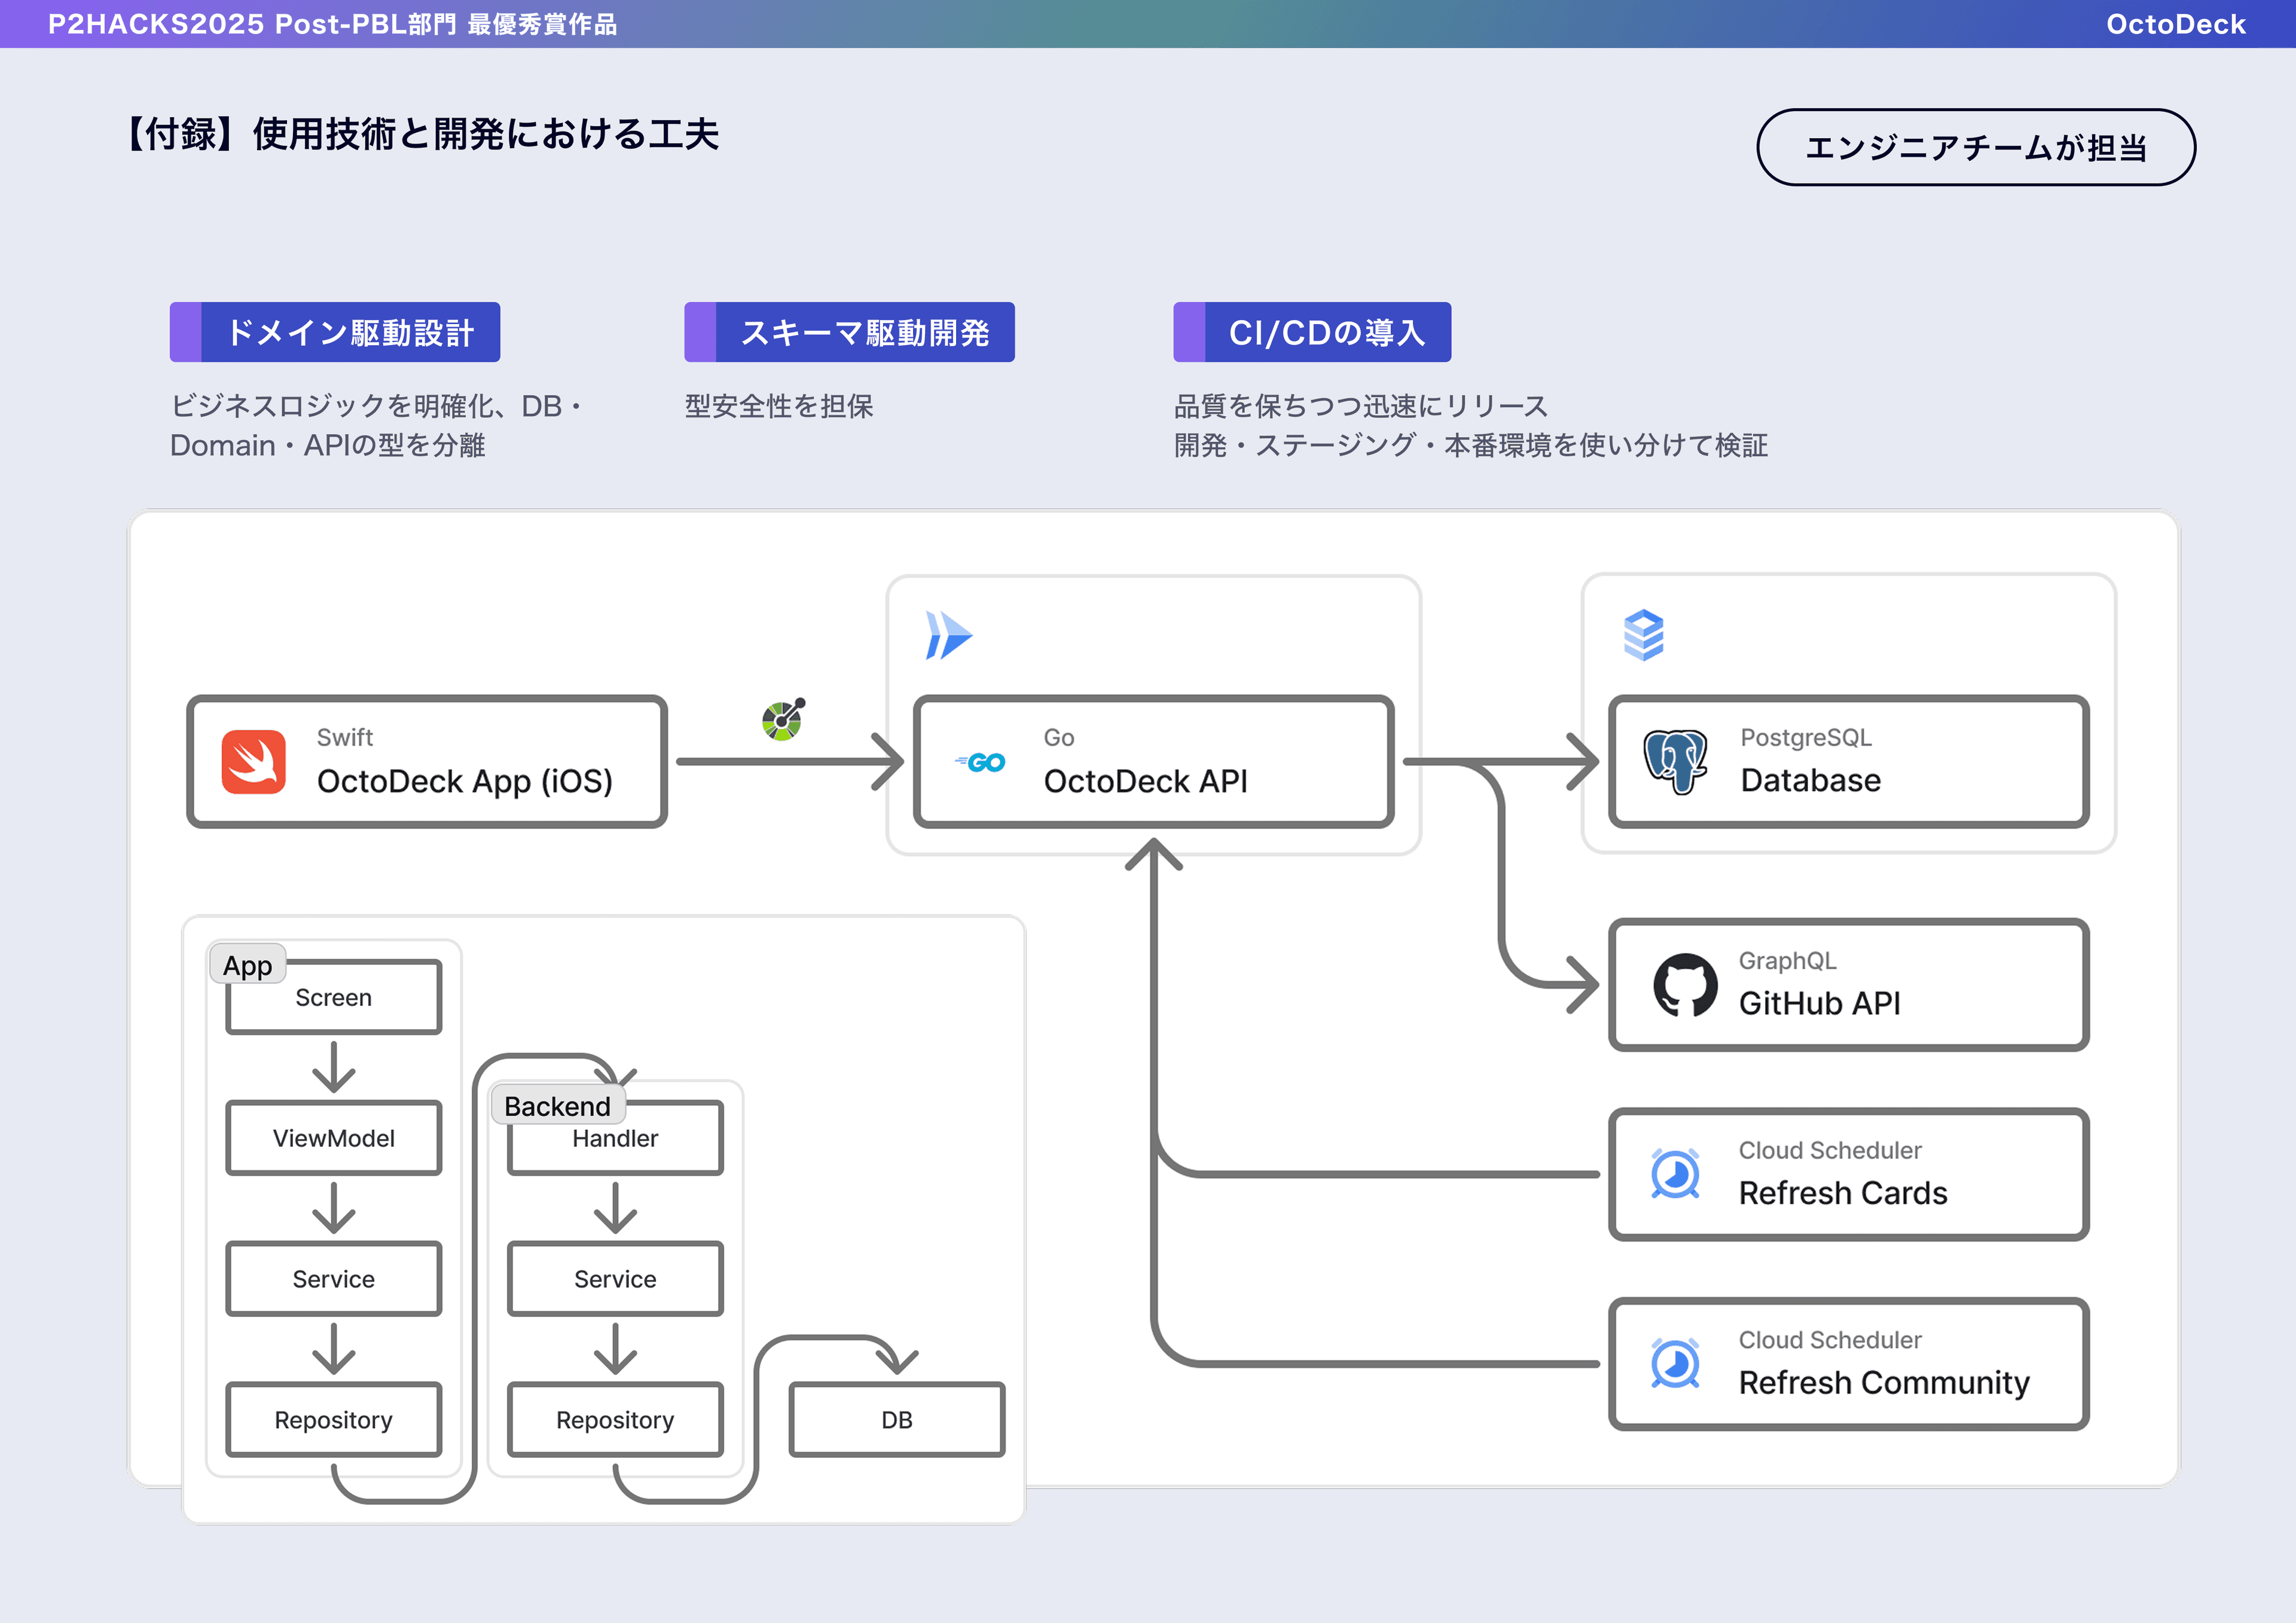Screen dimensions: 2296x1623
Task: Click the CI/CDの導入 heading tag
Action: click(1312, 332)
